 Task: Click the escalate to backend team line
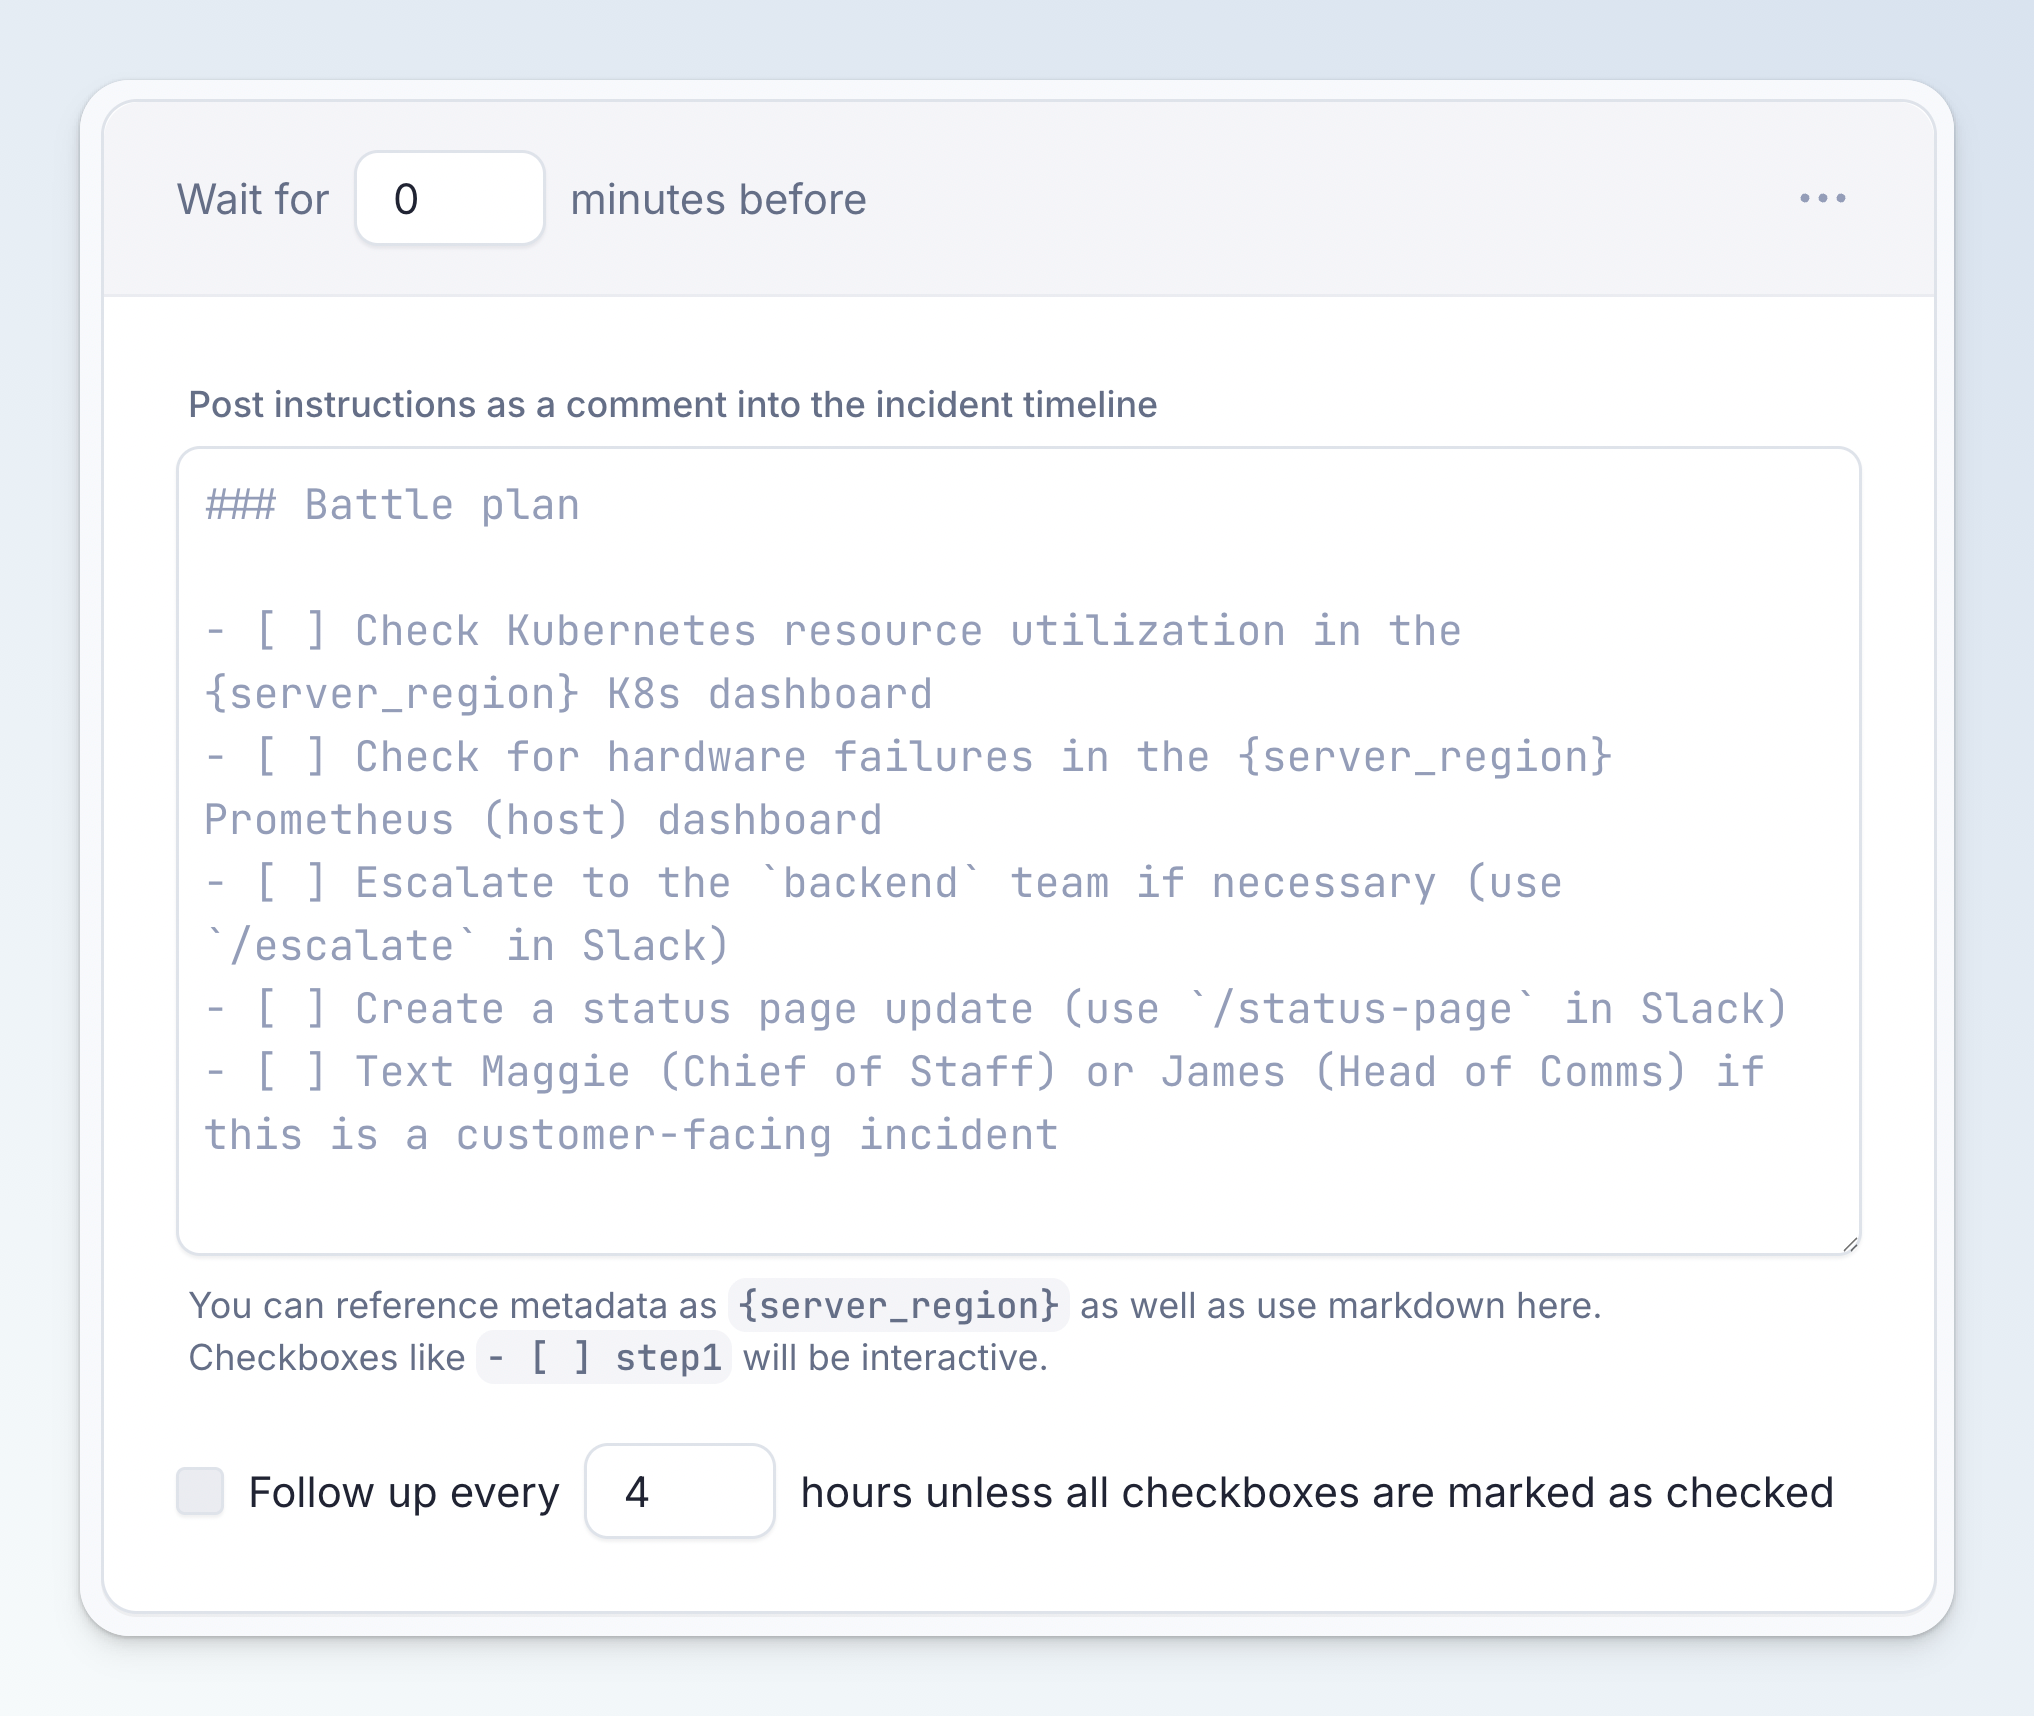point(885,882)
